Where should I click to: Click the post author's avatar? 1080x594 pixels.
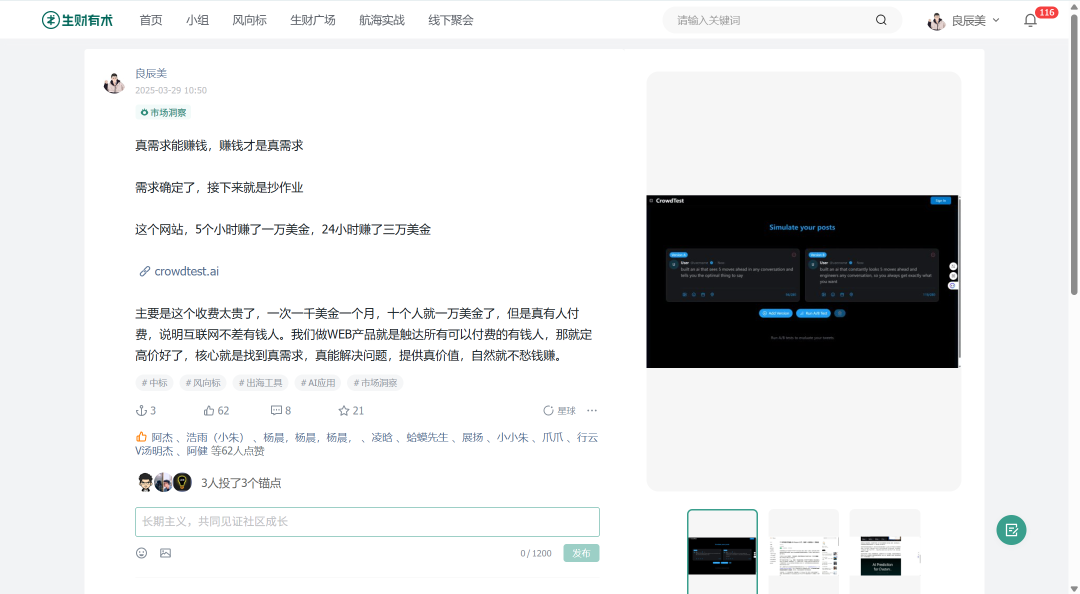pos(114,83)
